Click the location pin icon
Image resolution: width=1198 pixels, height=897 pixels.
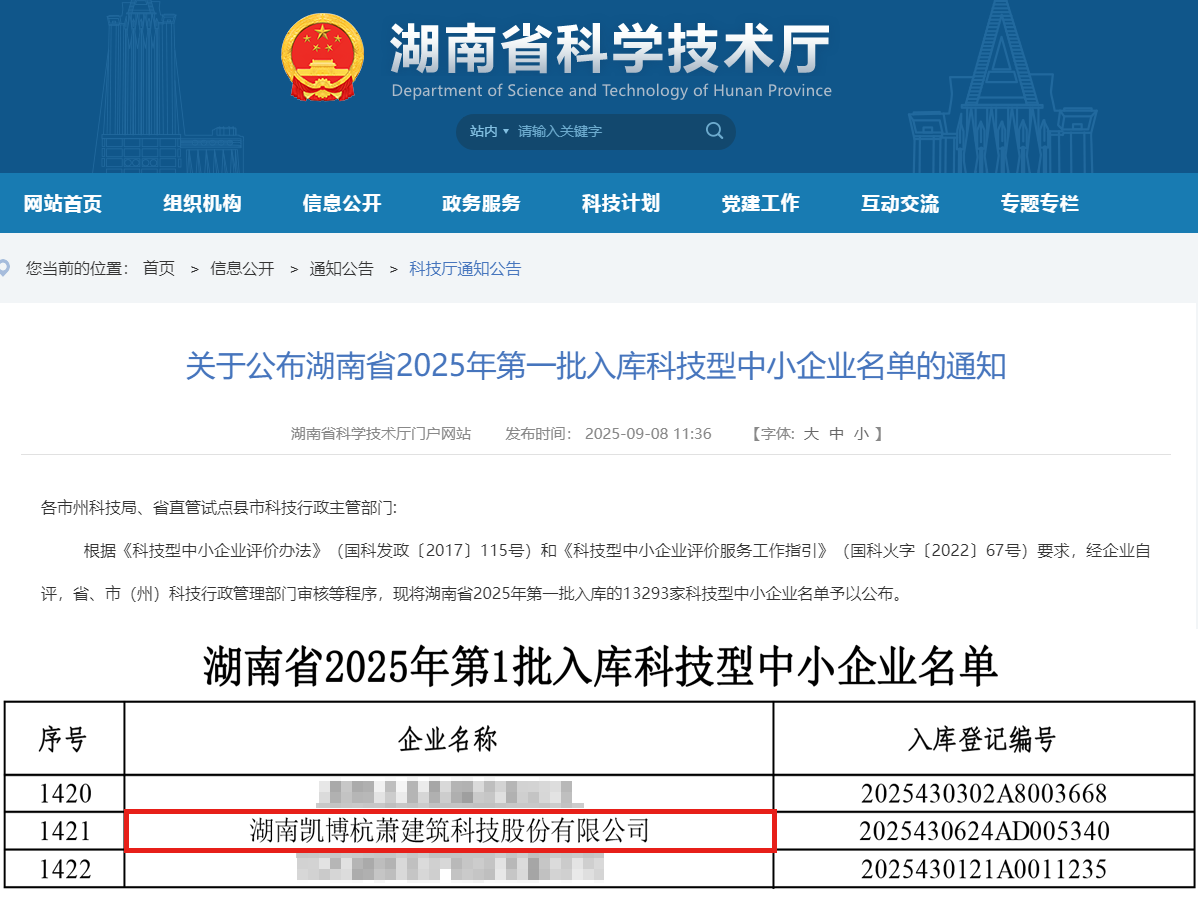5,268
